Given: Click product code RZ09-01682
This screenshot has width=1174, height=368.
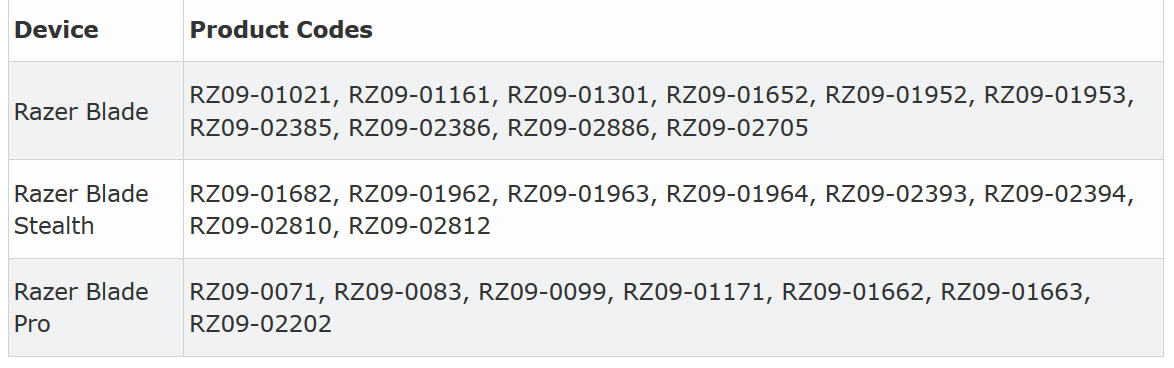Looking at the screenshot, I should [260, 194].
